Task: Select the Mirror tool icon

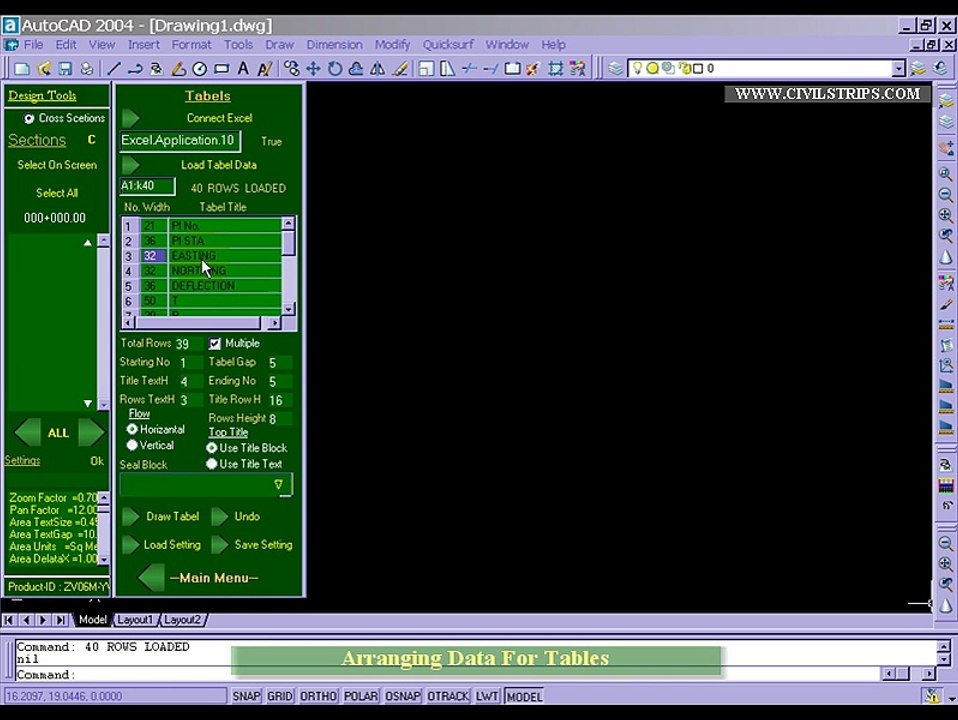Action: 378,68
